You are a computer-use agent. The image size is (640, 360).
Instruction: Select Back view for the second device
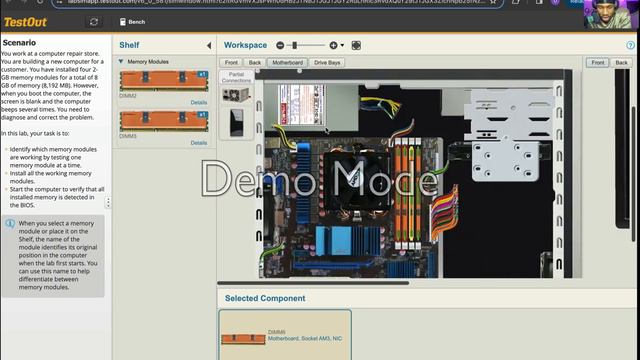[x=621, y=62]
